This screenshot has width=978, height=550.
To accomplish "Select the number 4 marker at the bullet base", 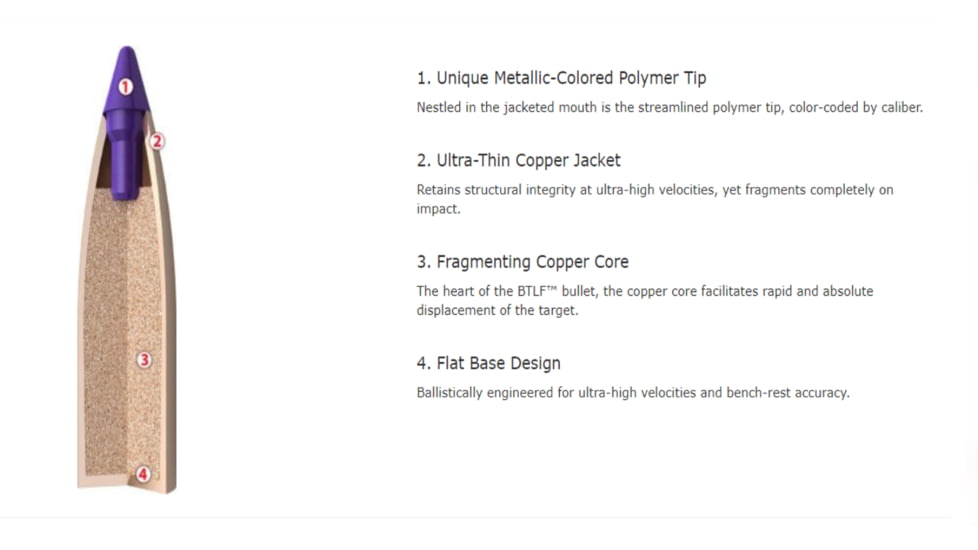I will coord(143,474).
